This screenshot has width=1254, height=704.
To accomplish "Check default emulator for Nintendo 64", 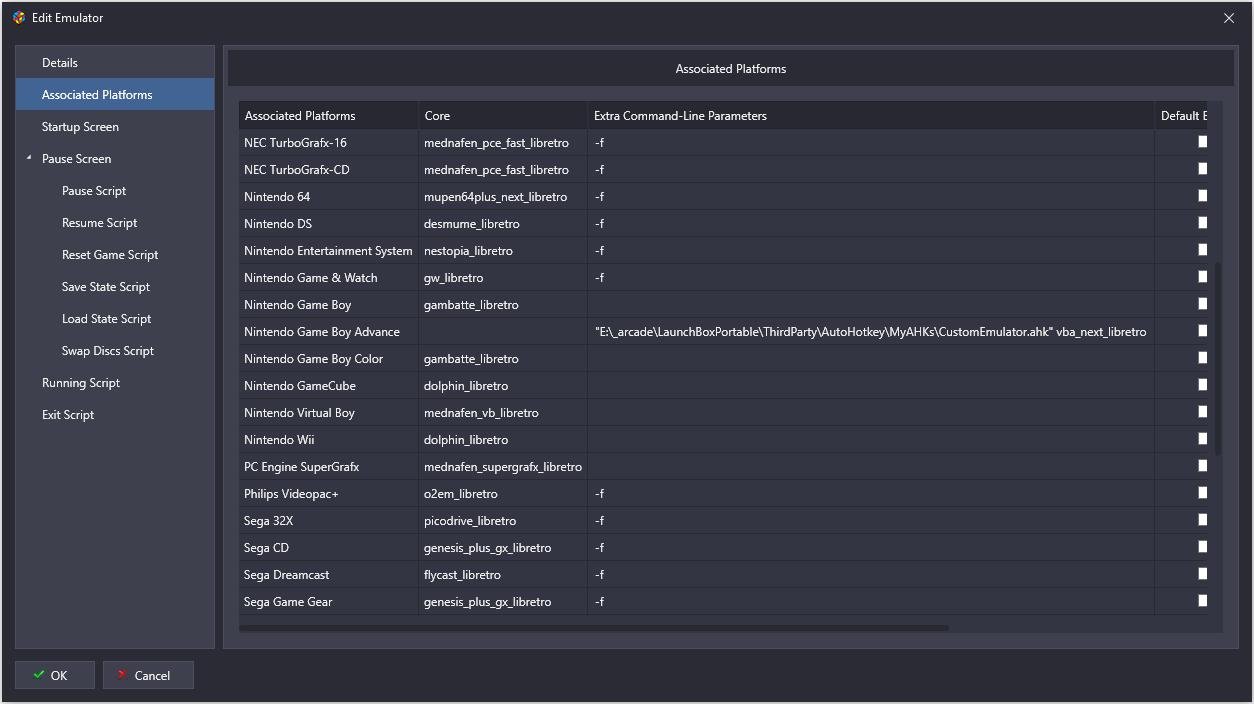I will tap(1202, 196).
